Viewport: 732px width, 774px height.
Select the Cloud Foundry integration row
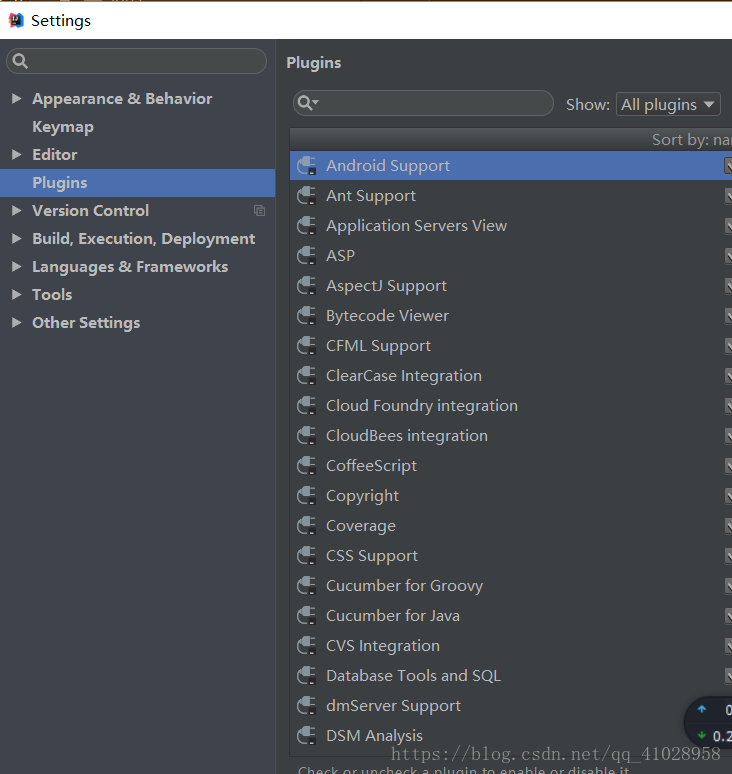coord(511,406)
